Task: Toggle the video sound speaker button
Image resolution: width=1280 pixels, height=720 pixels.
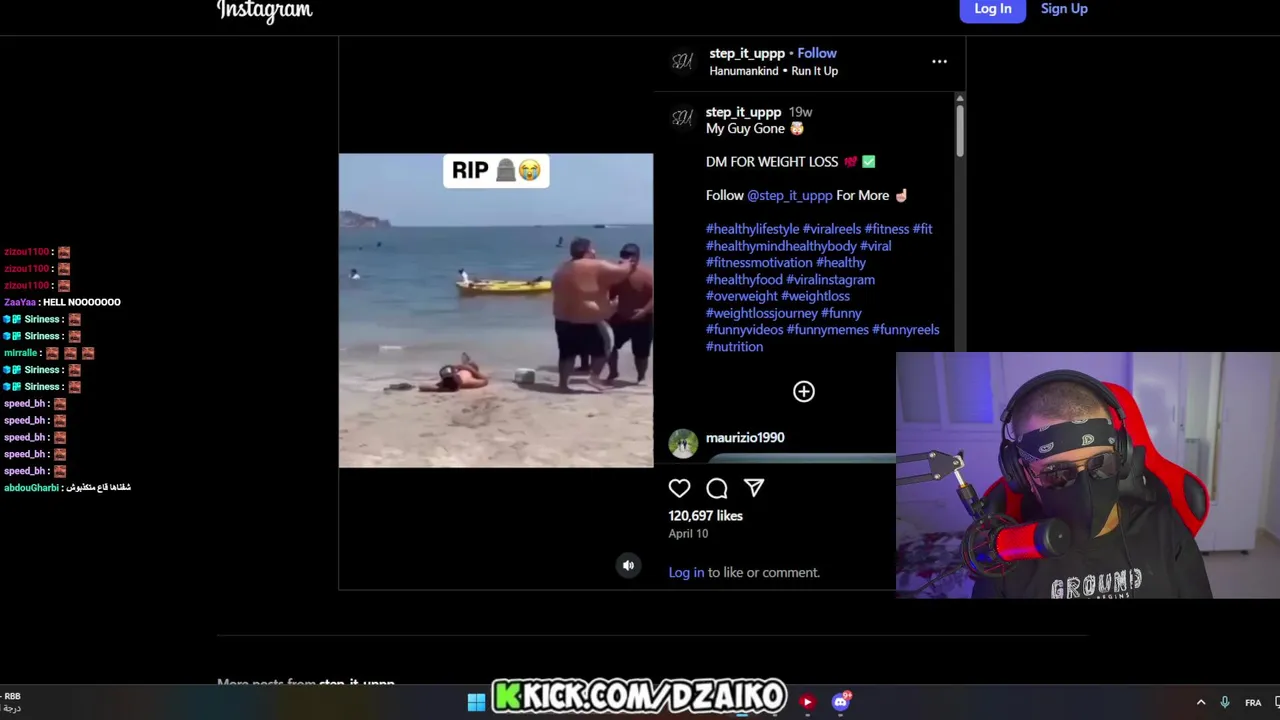Action: tap(628, 566)
